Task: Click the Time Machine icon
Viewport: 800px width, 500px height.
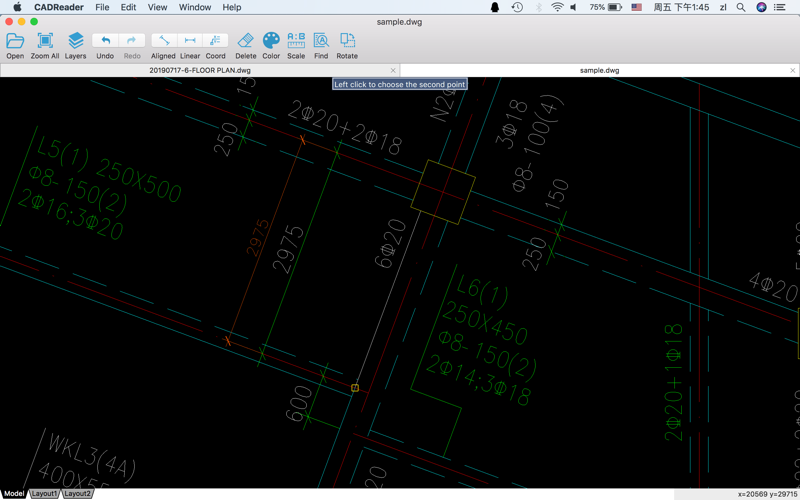Action: [x=517, y=7]
